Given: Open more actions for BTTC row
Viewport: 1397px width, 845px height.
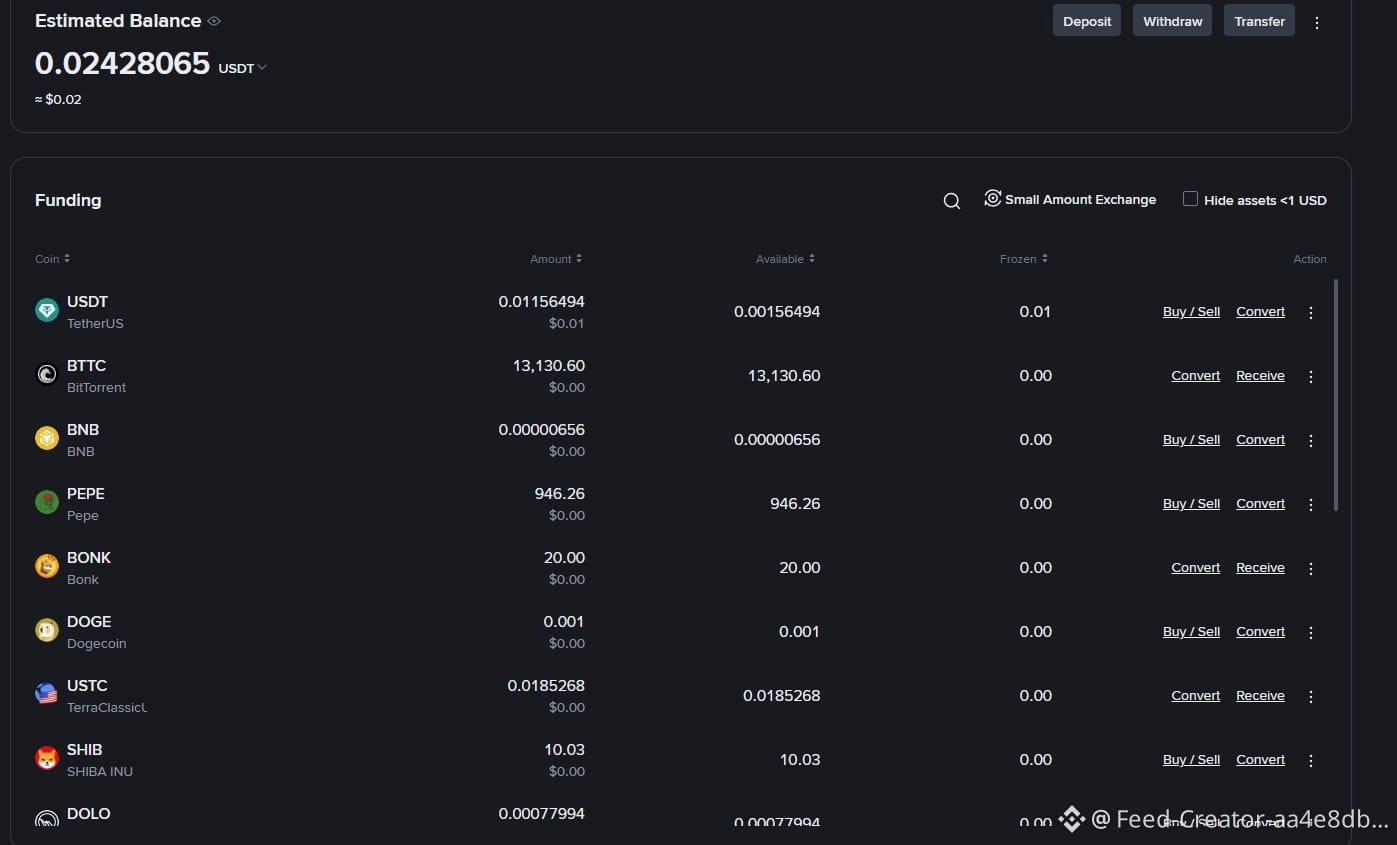Looking at the screenshot, I should (1311, 377).
